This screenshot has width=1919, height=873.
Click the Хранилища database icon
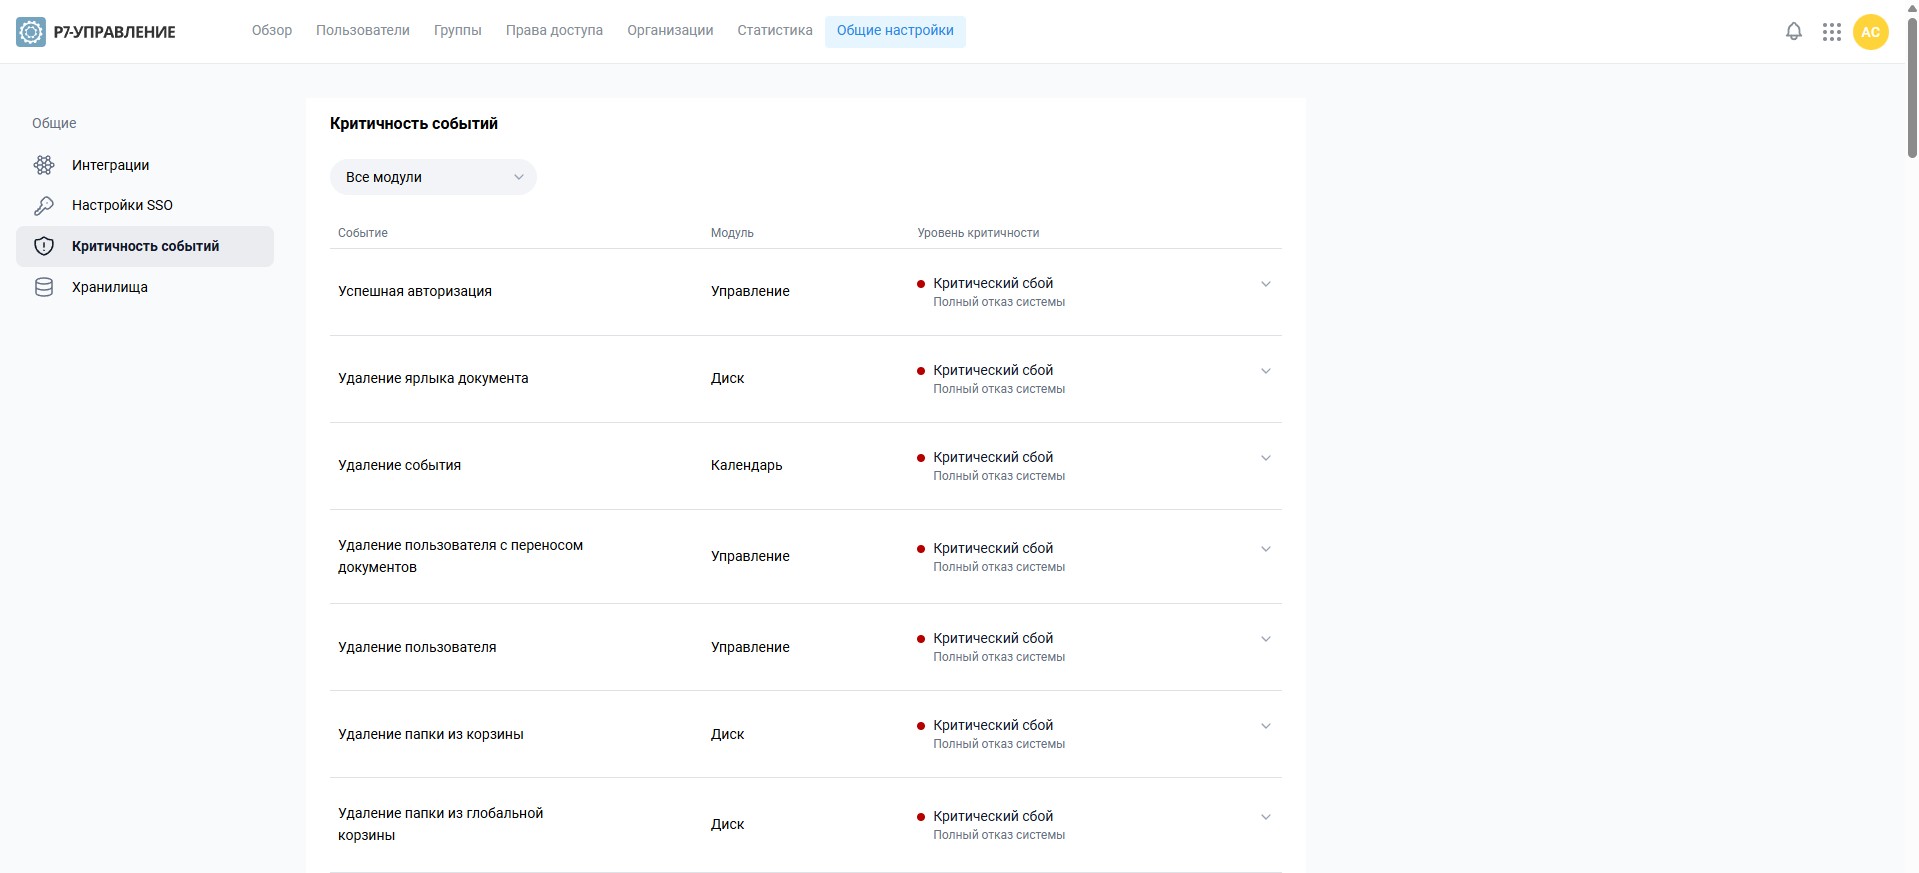[x=44, y=287]
